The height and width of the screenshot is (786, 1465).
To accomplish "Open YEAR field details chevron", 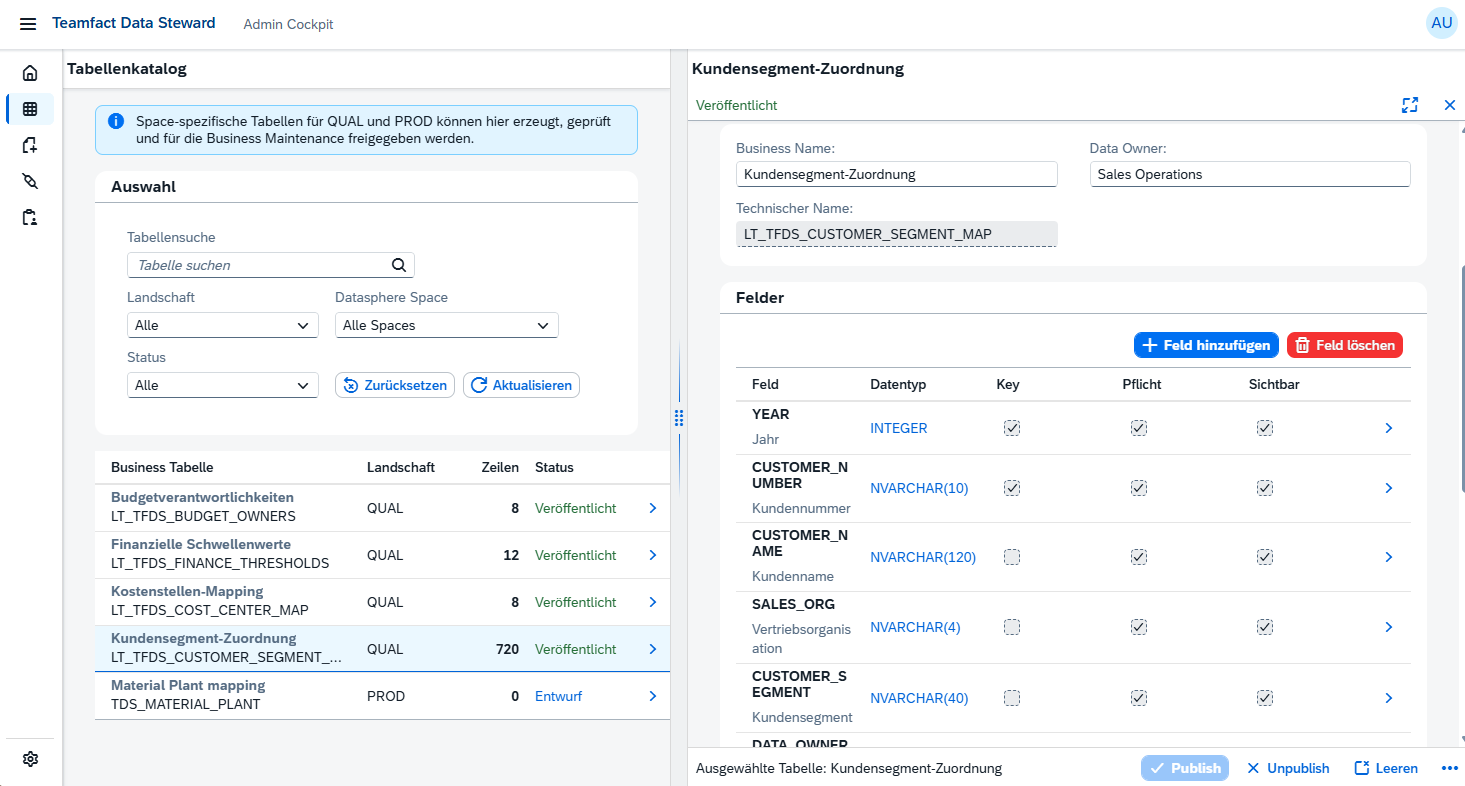I will click(1388, 428).
